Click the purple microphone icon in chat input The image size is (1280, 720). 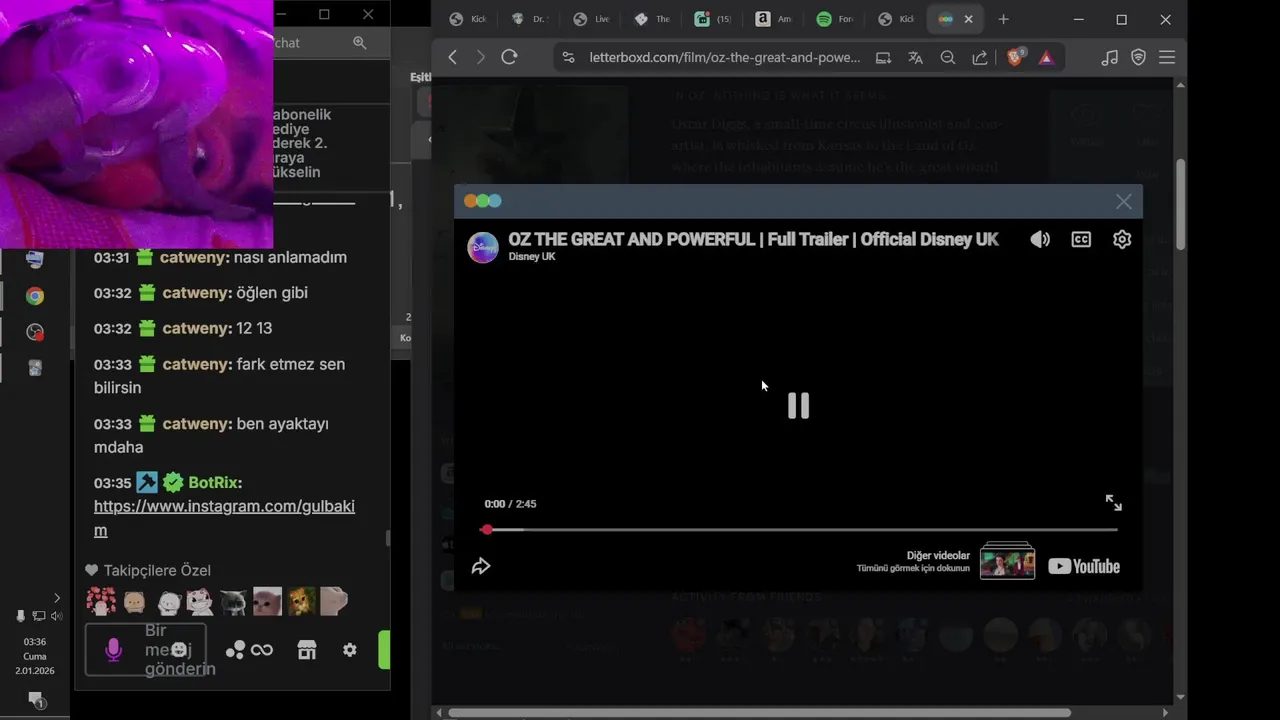point(113,650)
